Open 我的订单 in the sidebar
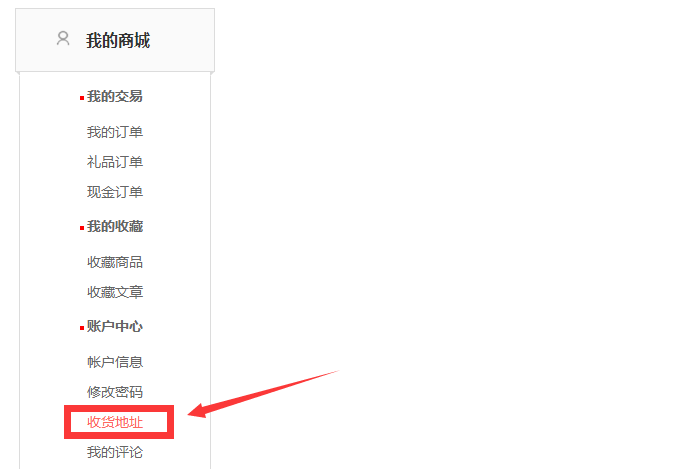The height and width of the screenshot is (469, 678). [x=115, y=132]
